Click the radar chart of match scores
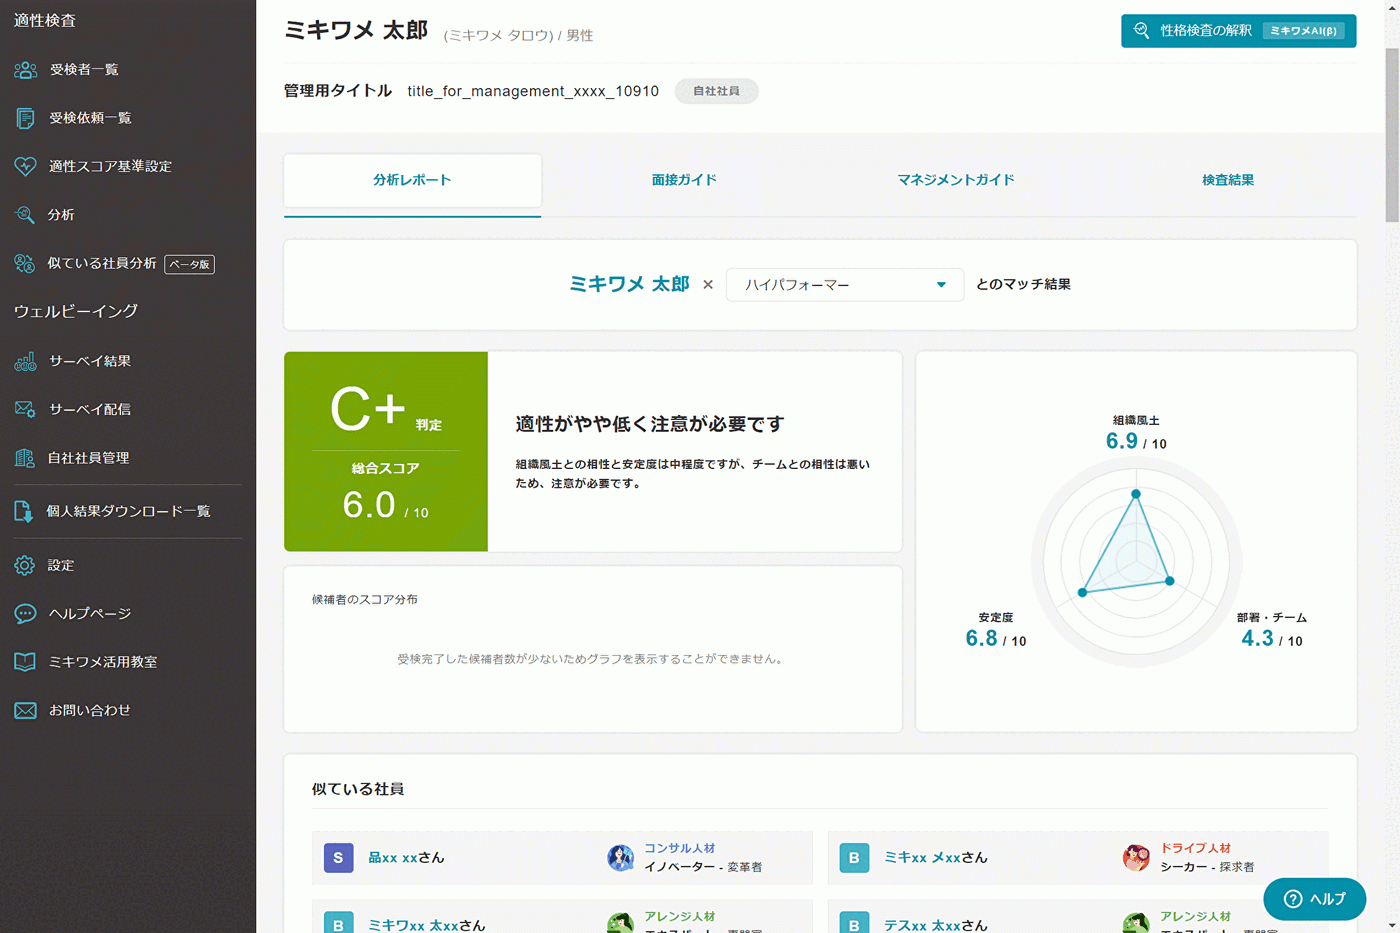 coord(1136,562)
